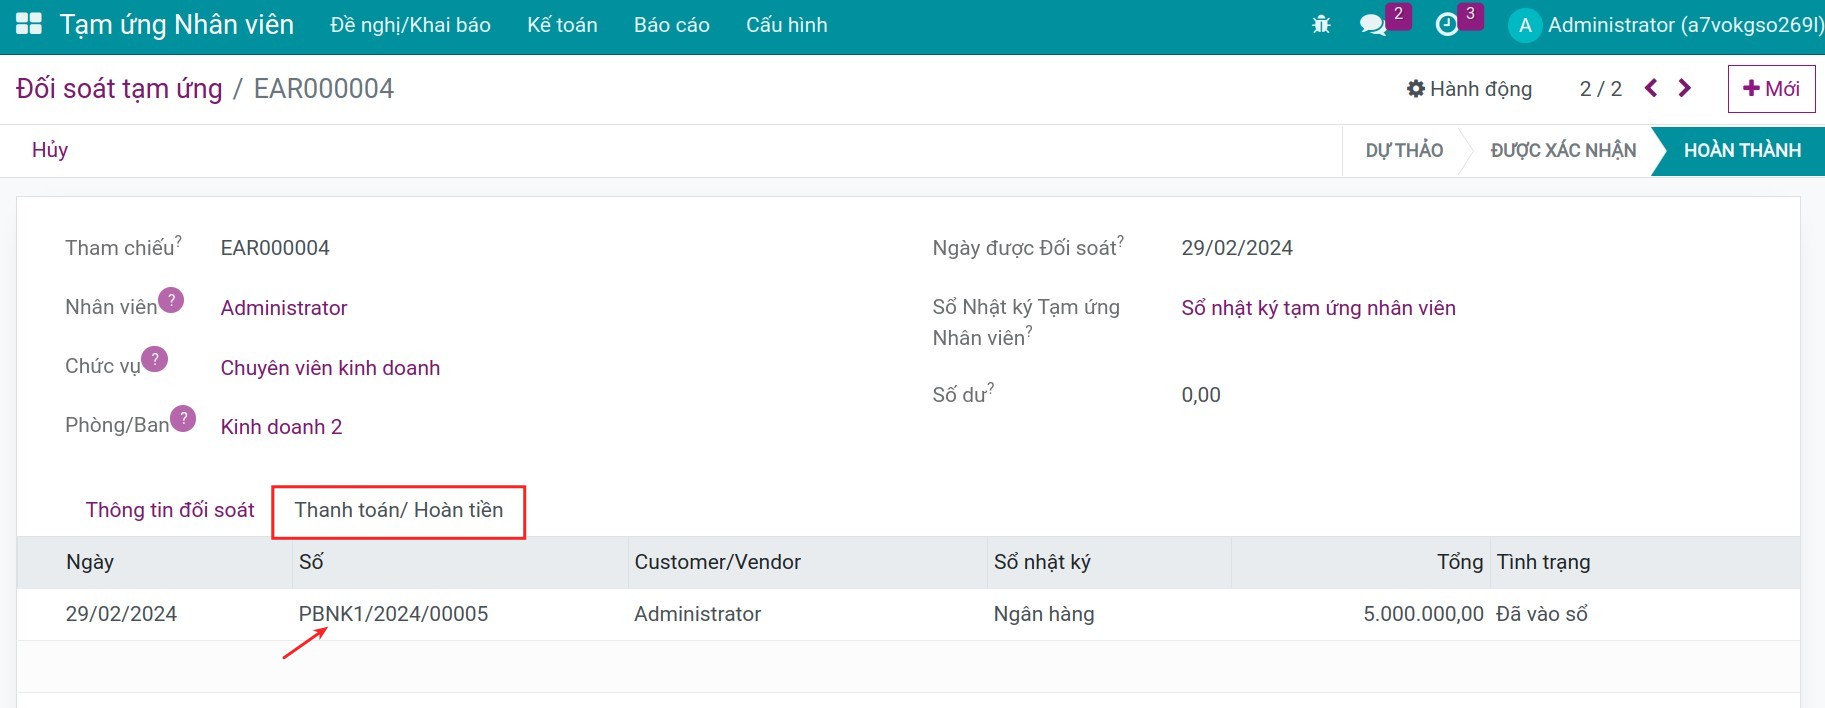Sort by the Tình trạng column header
This screenshot has width=1825, height=708.
[x=1644, y=562]
